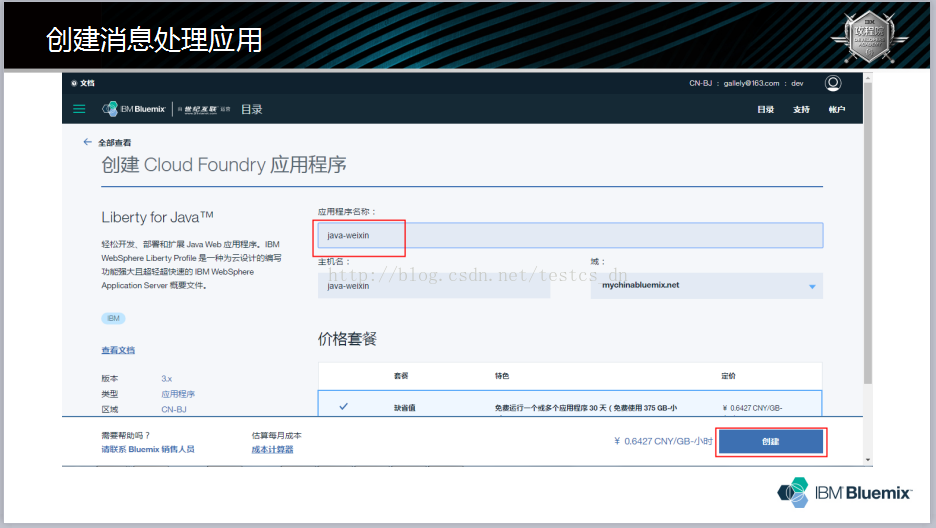Click the 价格套餐 section heading
The image size is (936, 528).
pyautogui.click(x=347, y=339)
